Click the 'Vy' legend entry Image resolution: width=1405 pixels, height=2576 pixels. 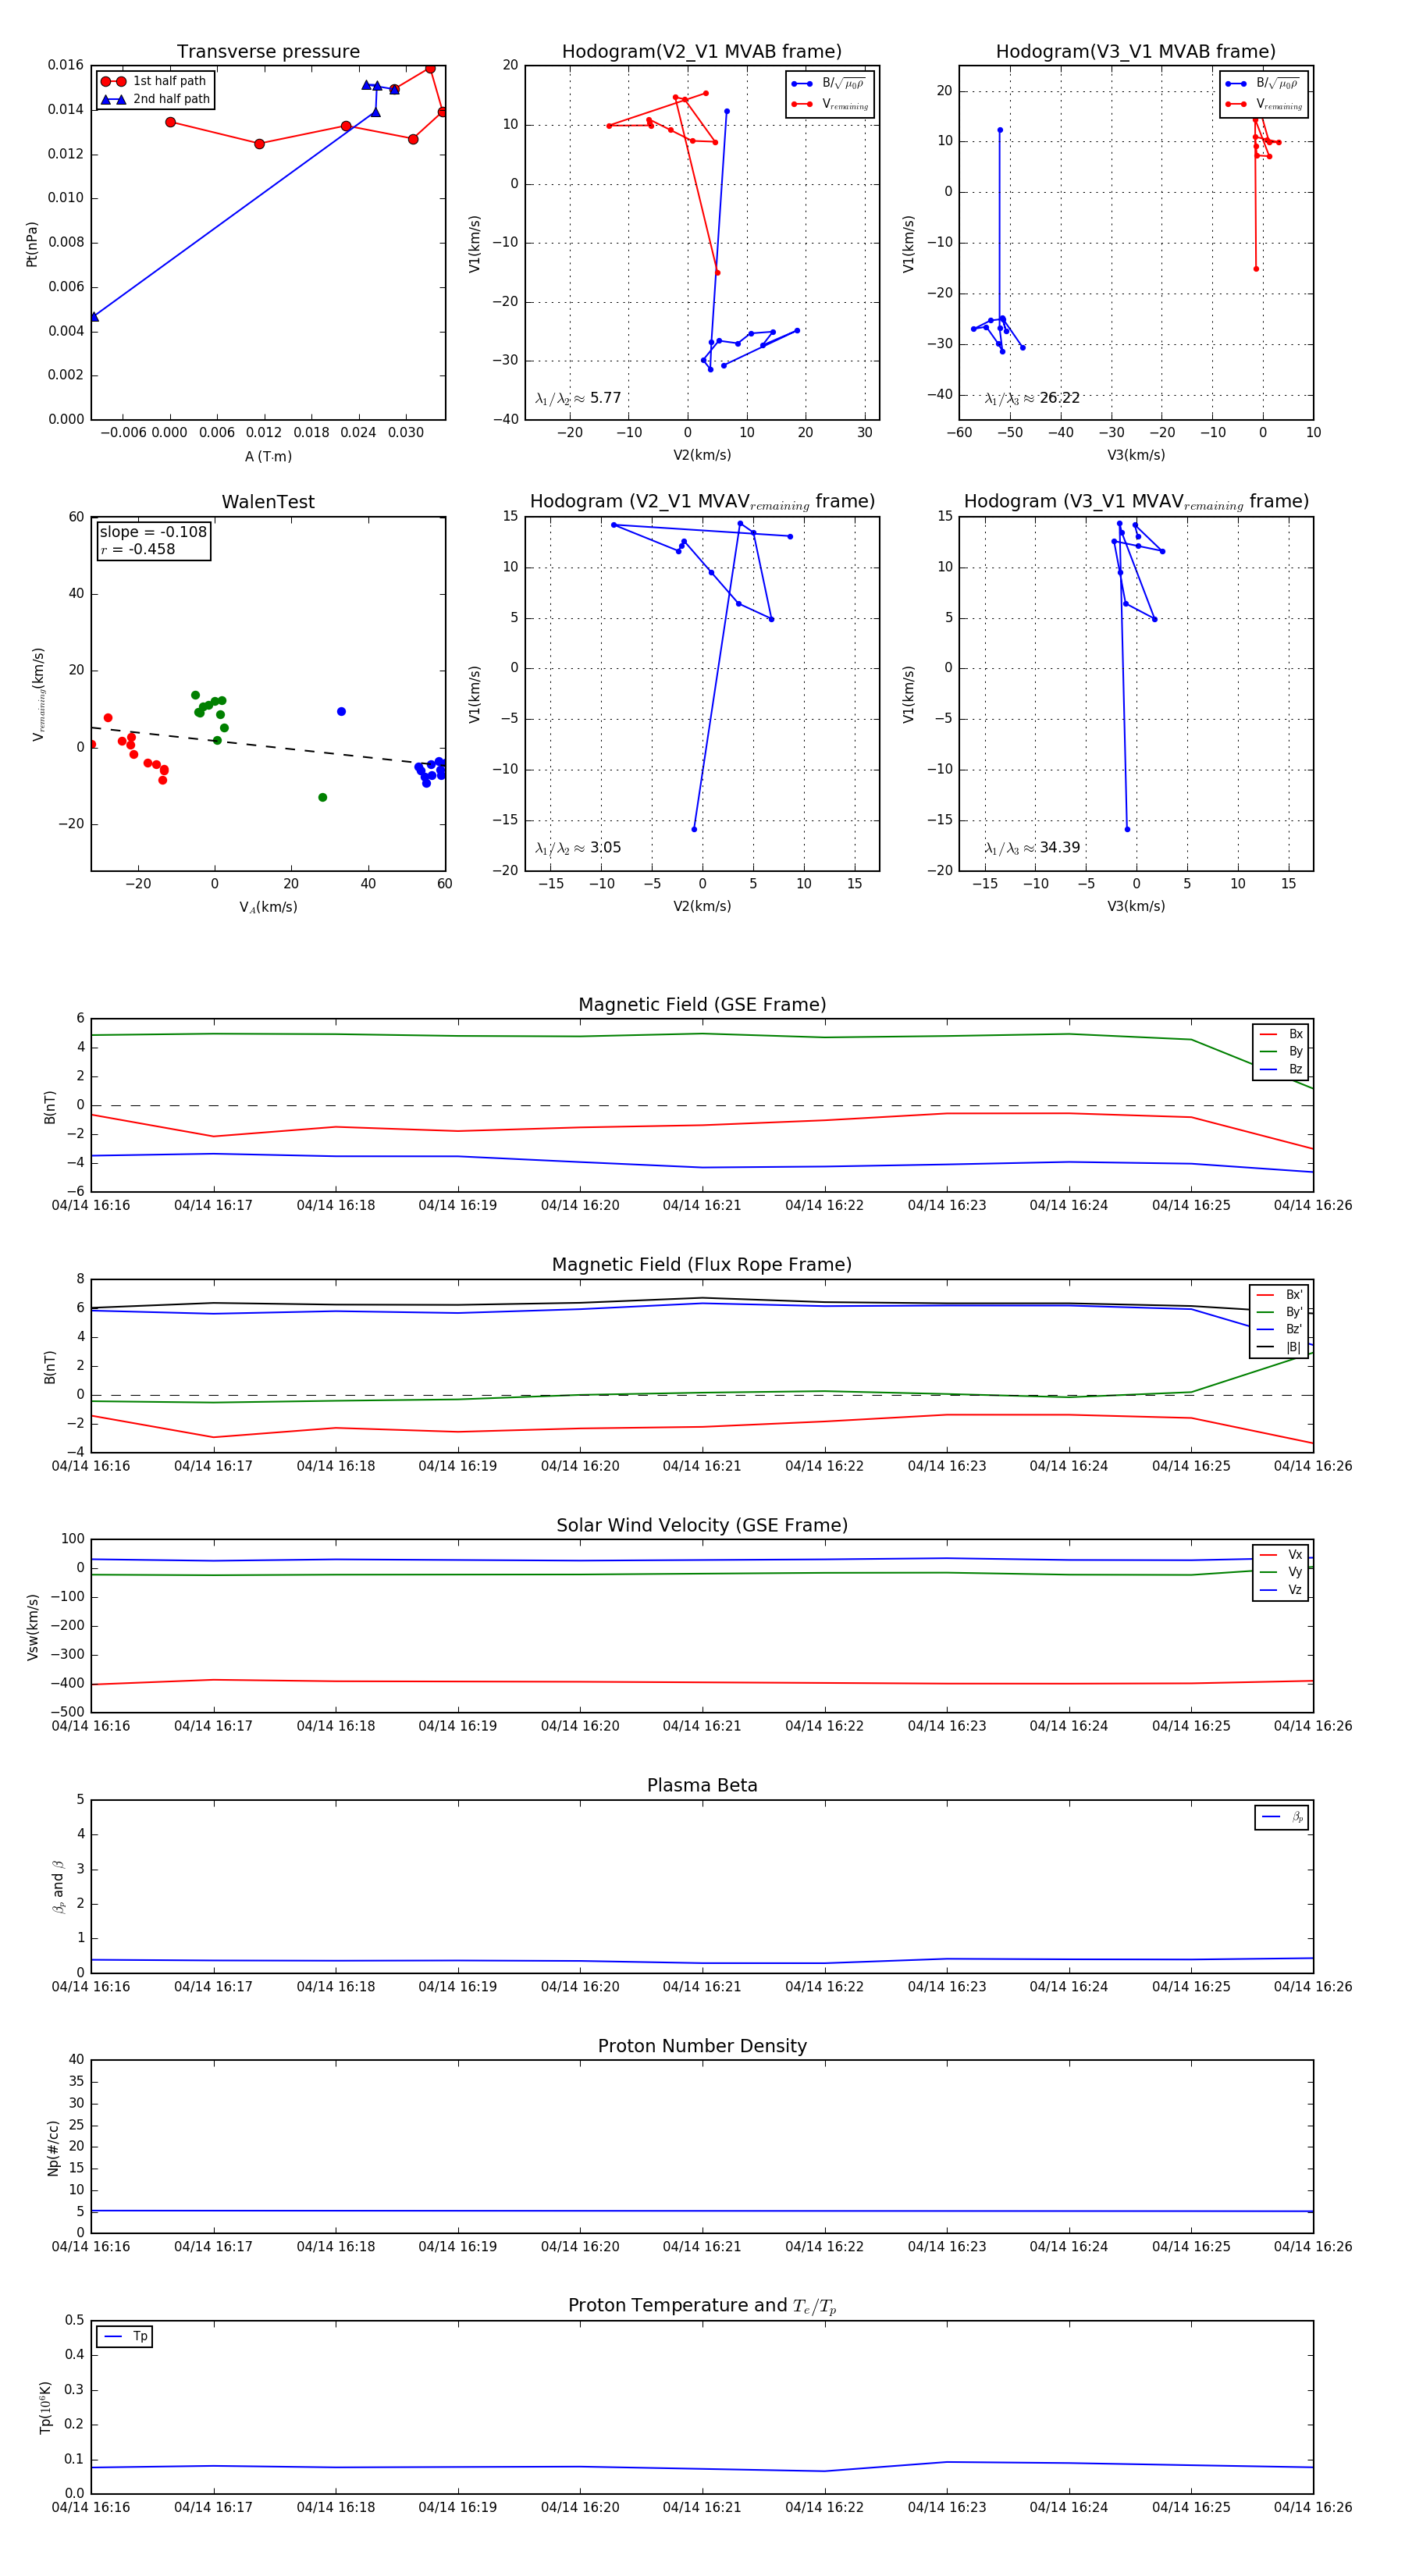point(1281,1572)
